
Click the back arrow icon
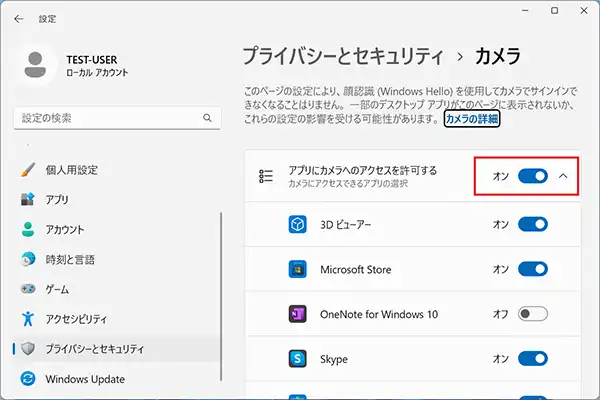pos(18,19)
